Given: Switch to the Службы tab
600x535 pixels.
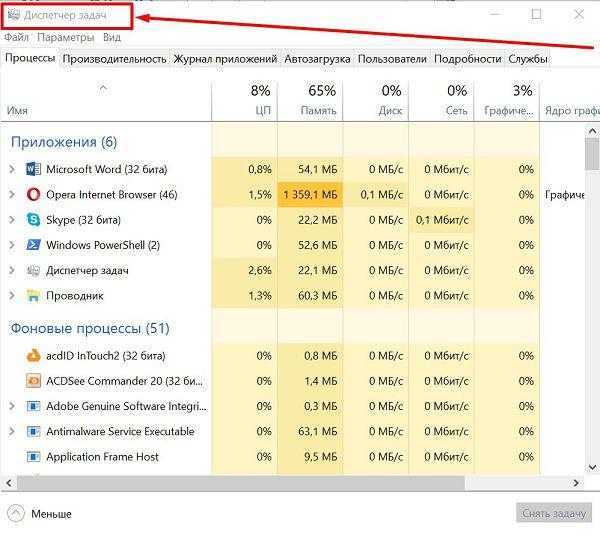Looking at the screenshot, I should 528,59.
